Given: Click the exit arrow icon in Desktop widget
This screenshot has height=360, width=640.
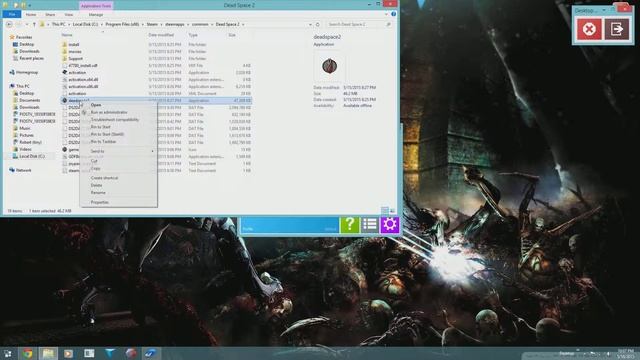Looking at the screenshot, I should click(616, 29).
